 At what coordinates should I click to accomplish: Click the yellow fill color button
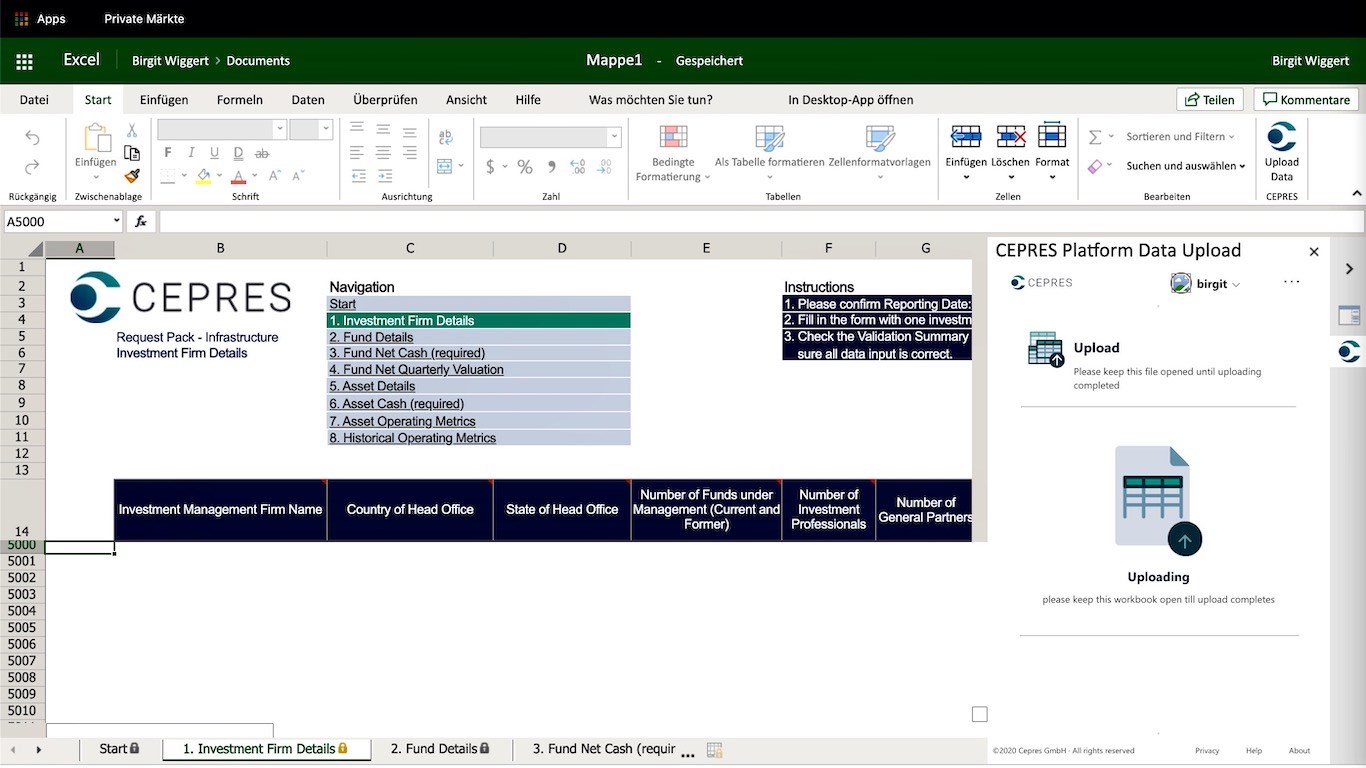click(x=203, y=177)
